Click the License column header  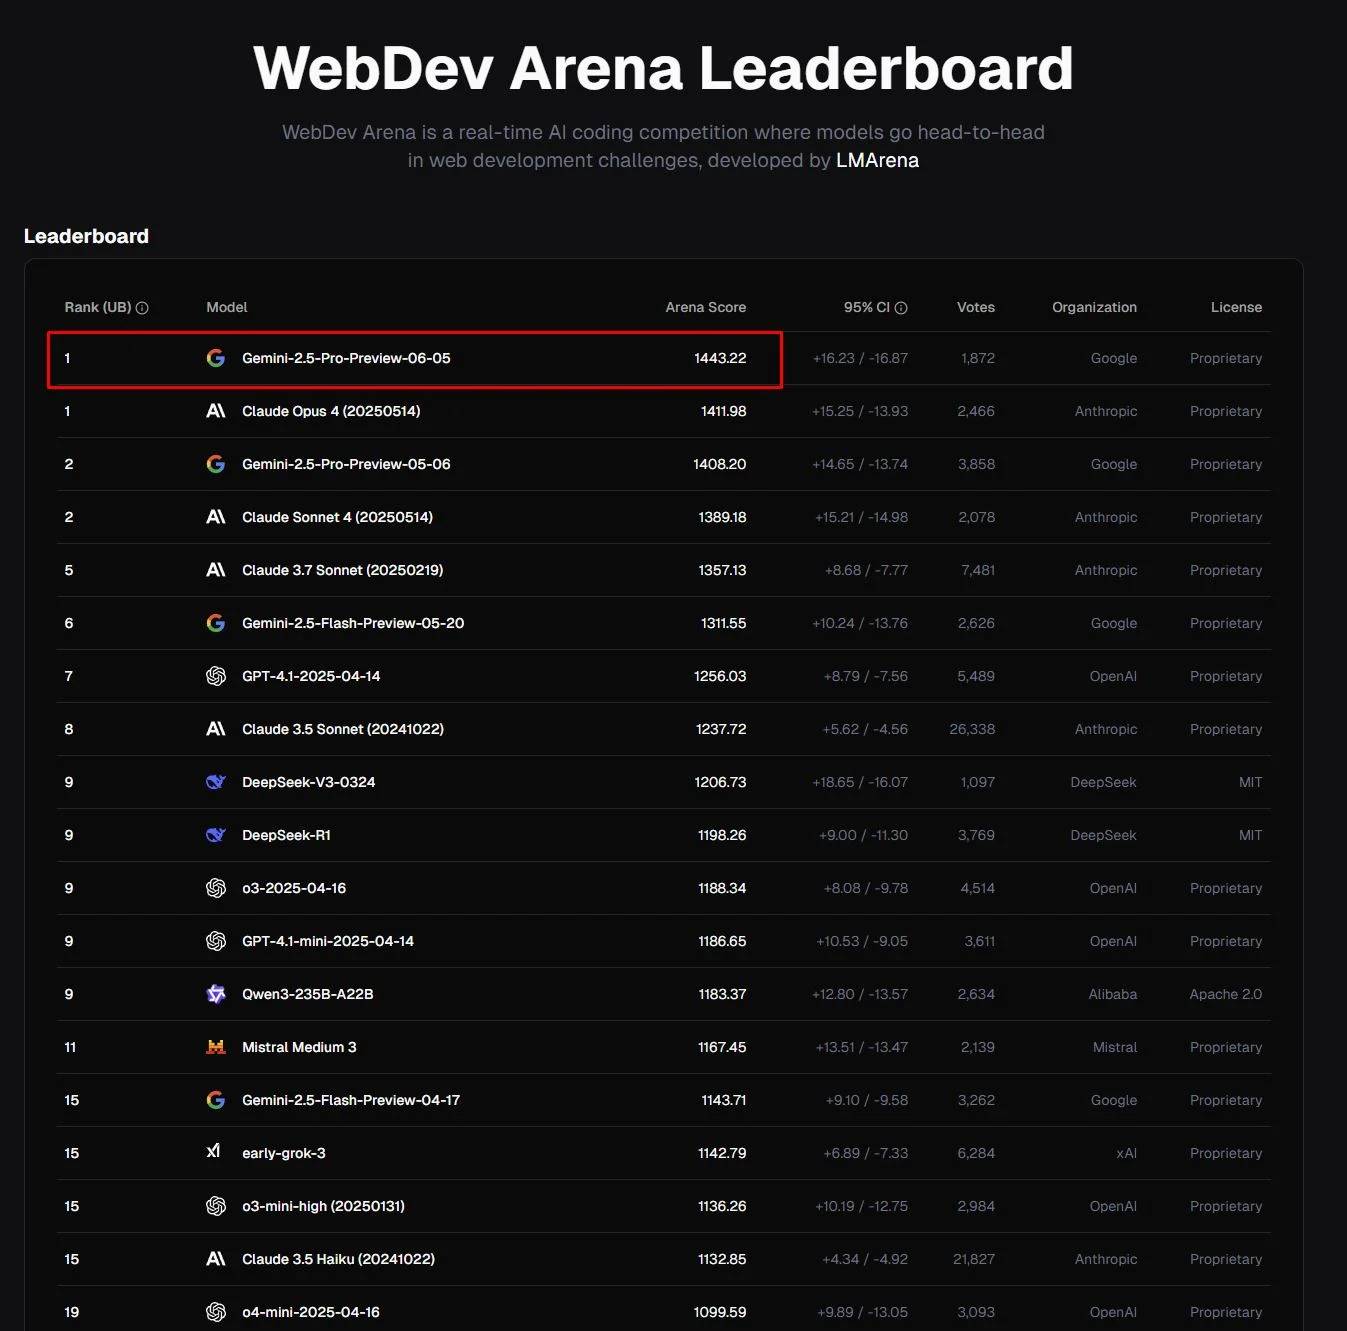click(1236, 307)
